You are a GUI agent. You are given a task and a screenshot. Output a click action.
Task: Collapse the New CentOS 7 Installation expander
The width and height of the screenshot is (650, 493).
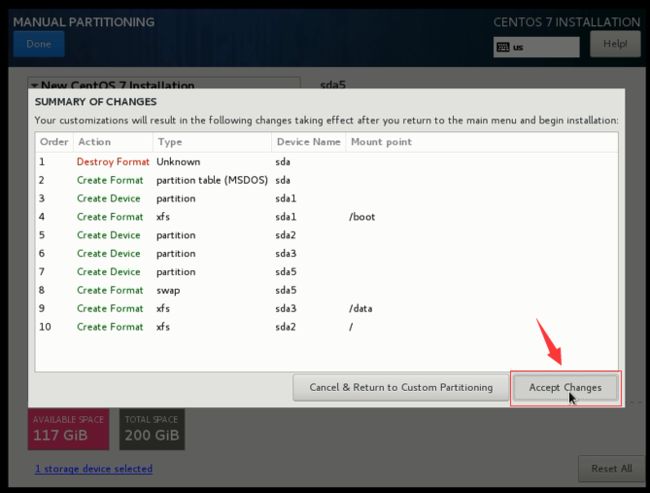[35, 85]
